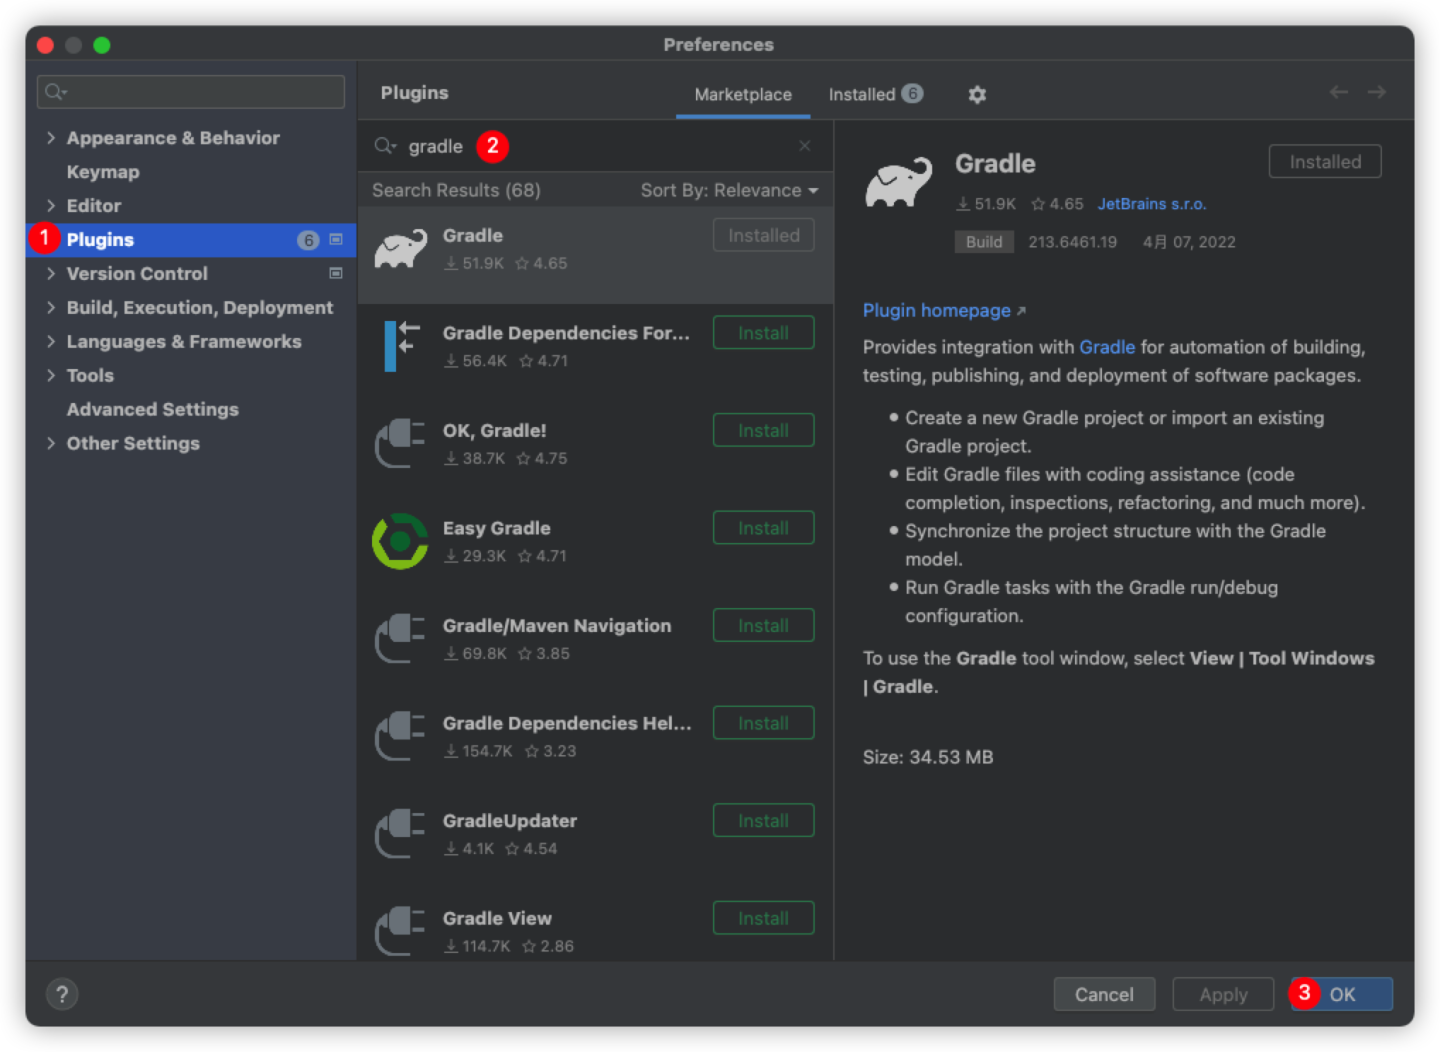Select the Gradle View result name
Screen dimensions: 1440x1052
(x=497, y=918)
